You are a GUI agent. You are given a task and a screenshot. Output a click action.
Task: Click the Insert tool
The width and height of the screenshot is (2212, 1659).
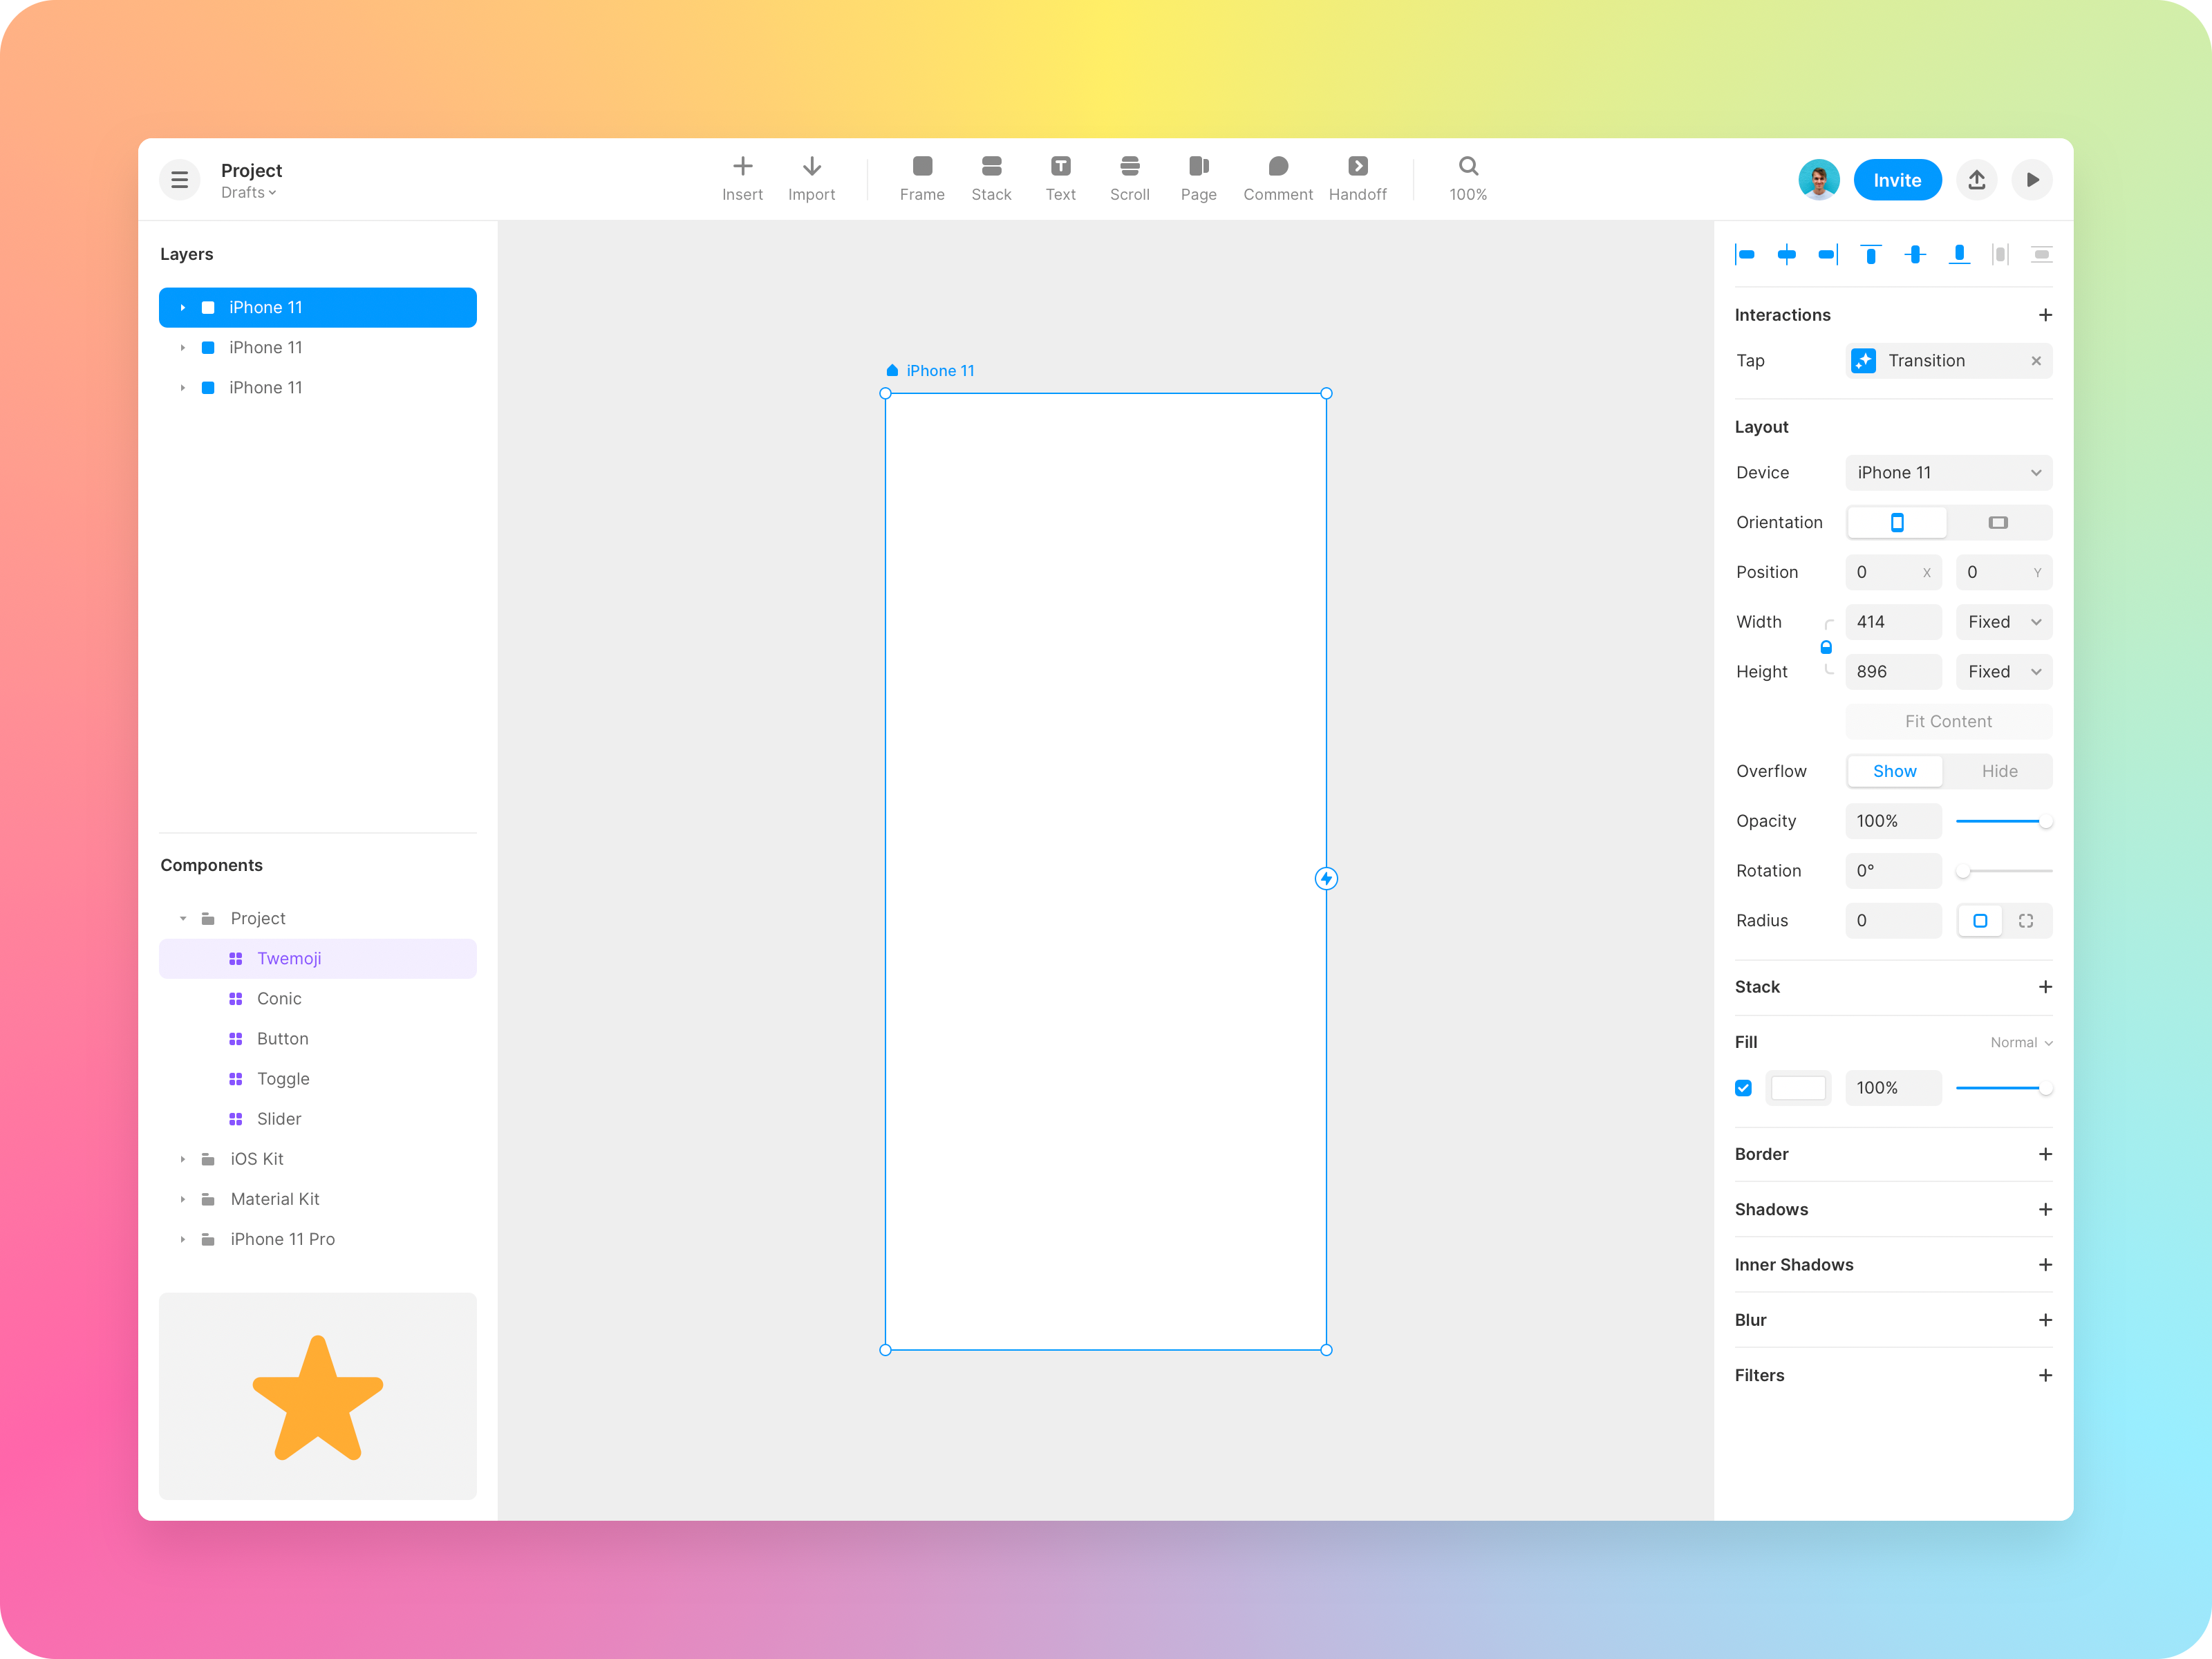[742, 179]
